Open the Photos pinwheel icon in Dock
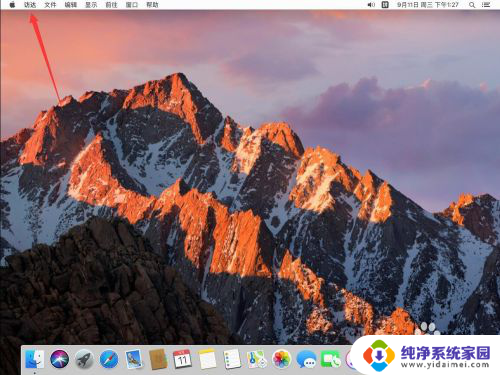 (x=281, y=359)
